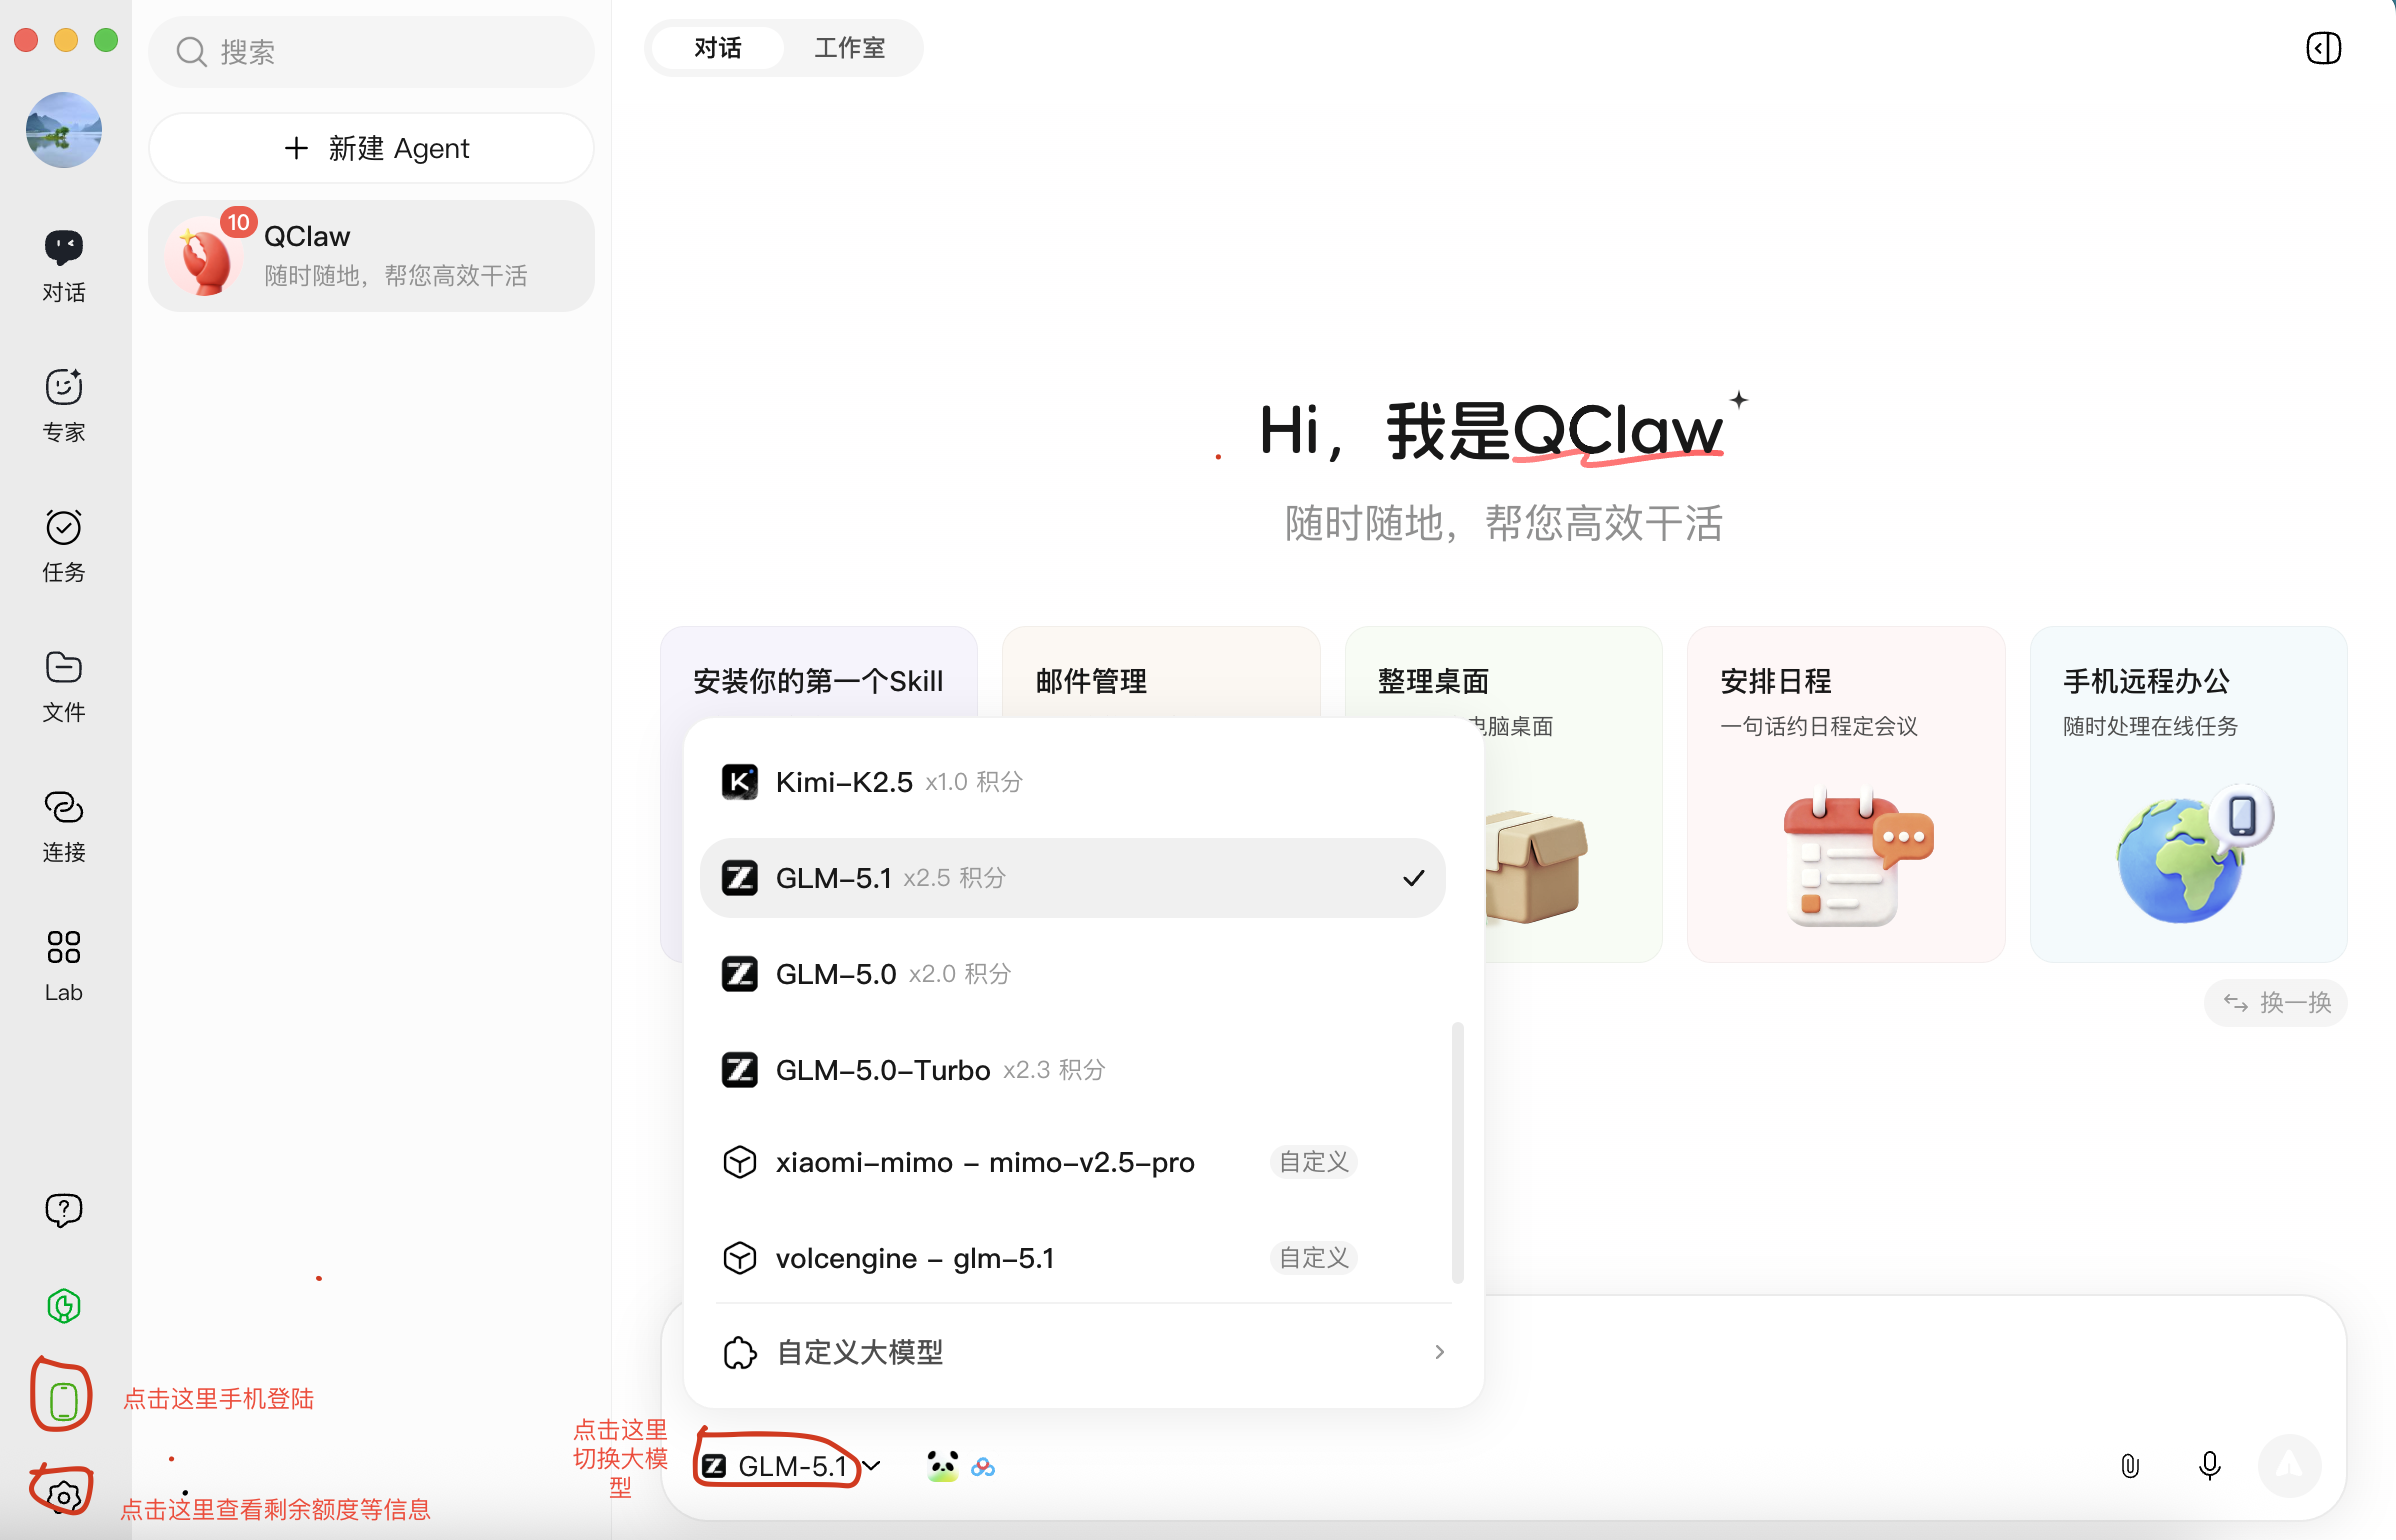Viewport: 2396px width, 1540px height.
Task: Click the help question bubble icon
Action: 64,1210
